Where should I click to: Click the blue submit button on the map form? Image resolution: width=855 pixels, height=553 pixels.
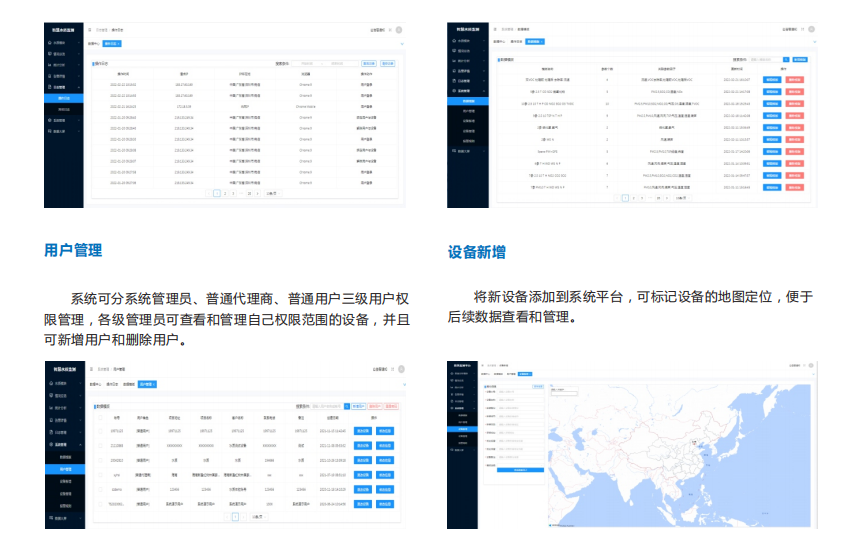click(x=521, y=469)
